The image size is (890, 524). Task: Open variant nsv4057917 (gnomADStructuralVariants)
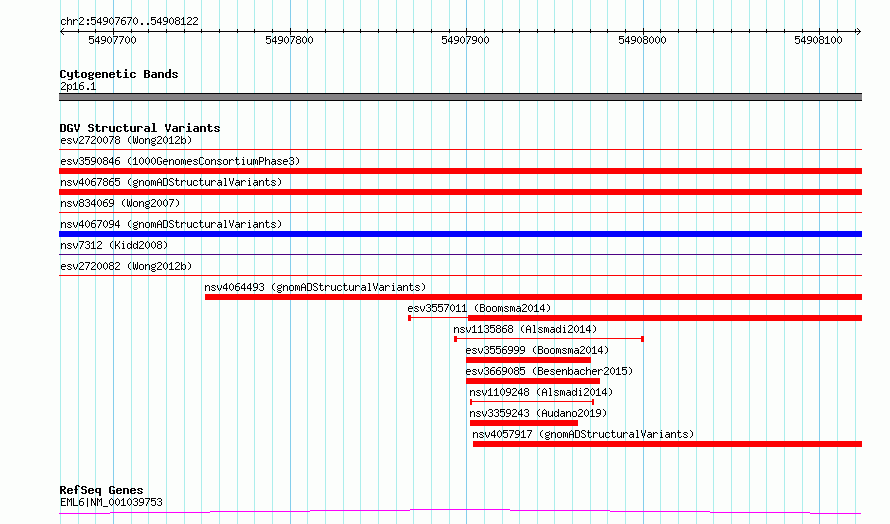point(583,434)
